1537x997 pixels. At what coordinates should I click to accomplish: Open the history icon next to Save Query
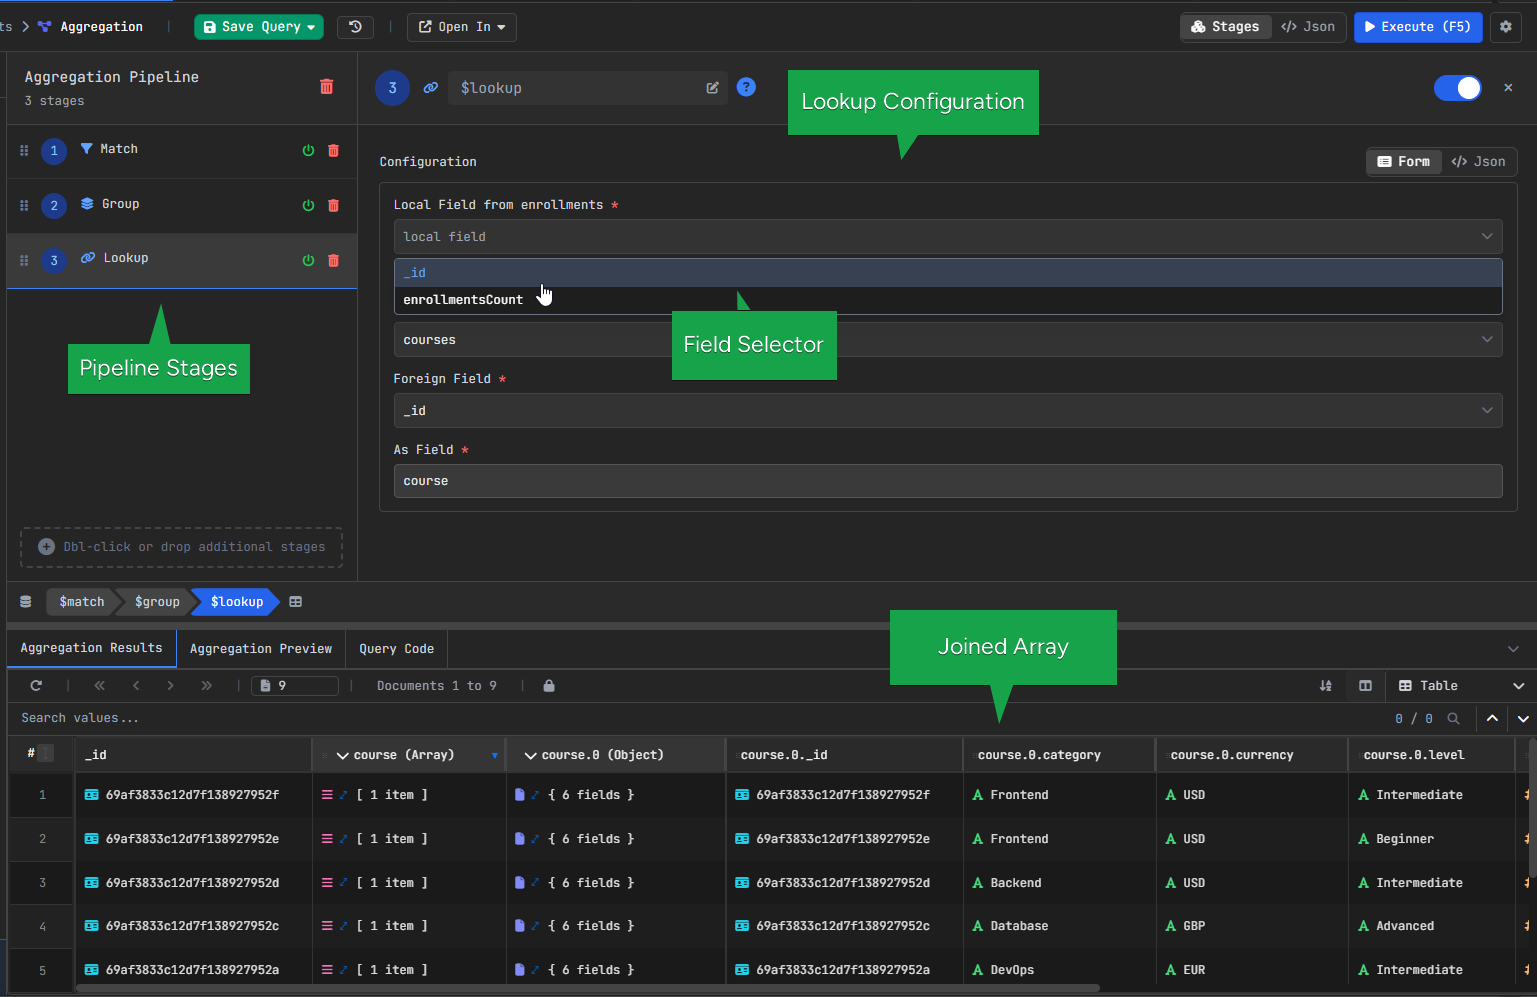tap(355, 27)
